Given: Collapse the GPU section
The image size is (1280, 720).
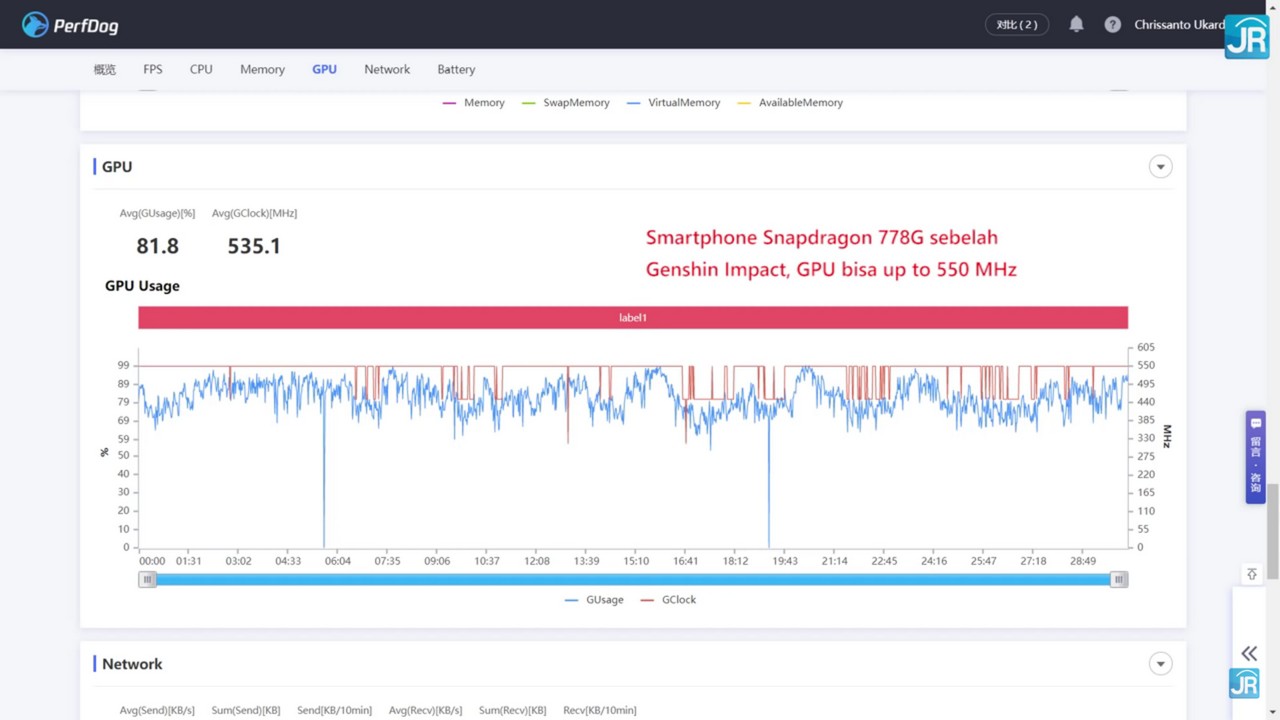Looking at the screenshot, I should 1160,167.
